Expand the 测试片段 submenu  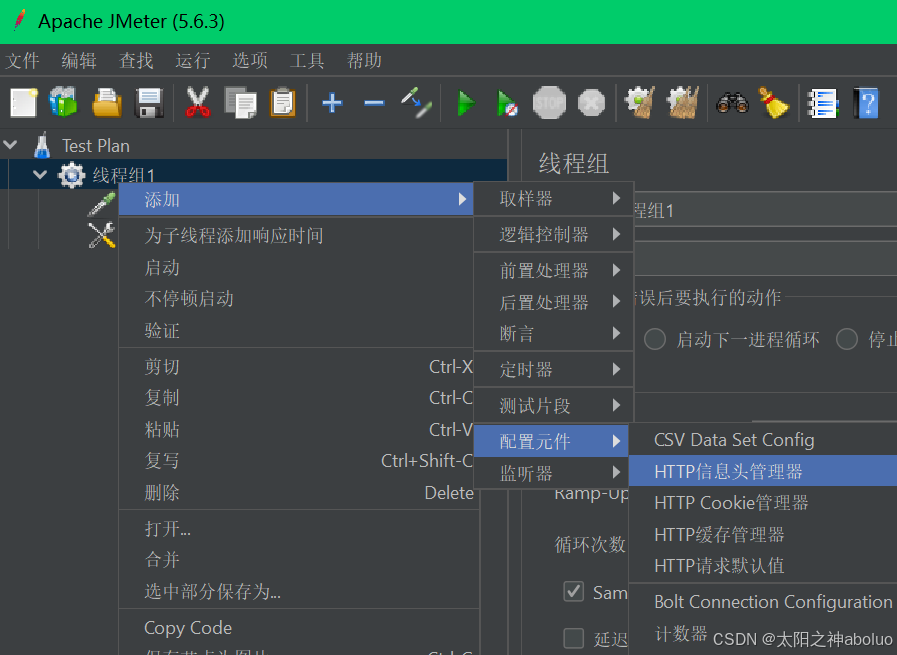click(x=553, y=406)
